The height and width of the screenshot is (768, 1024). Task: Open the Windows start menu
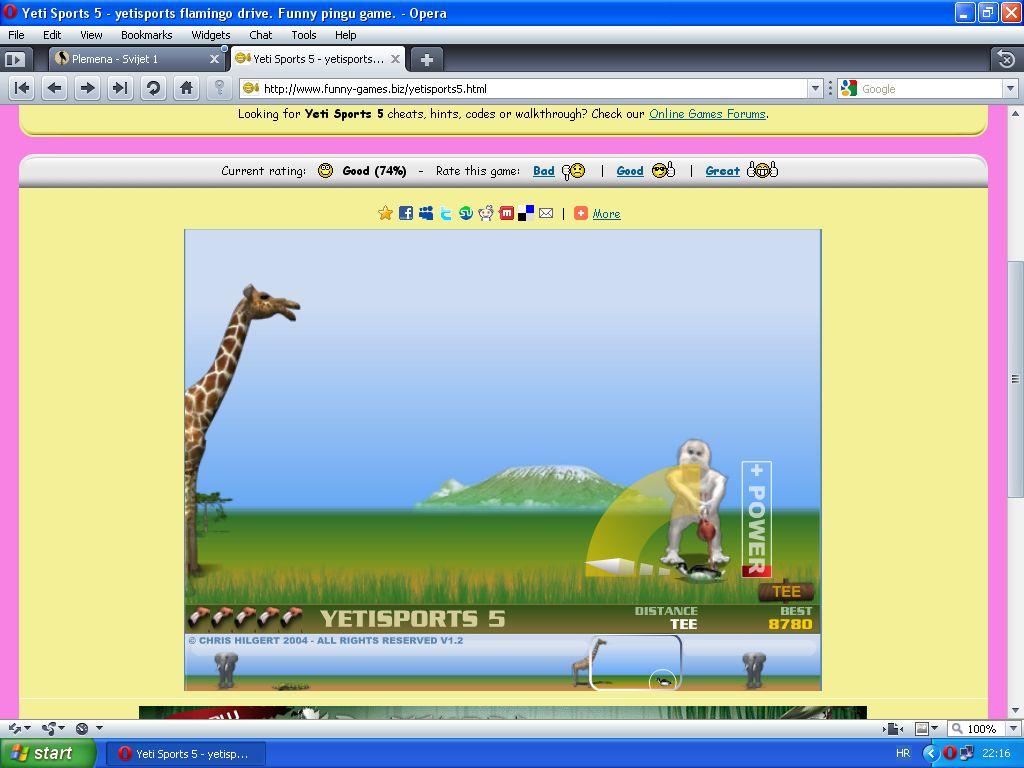(47, 753)
